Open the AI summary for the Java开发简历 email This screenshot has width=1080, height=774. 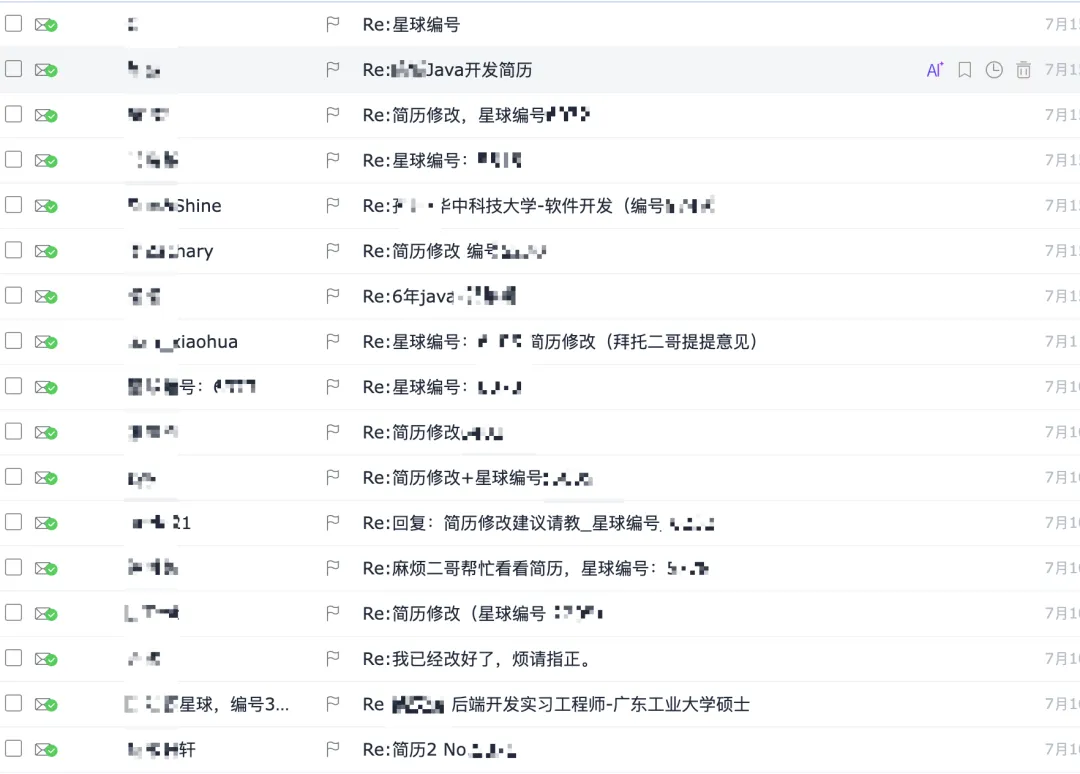tap(934, 70)
